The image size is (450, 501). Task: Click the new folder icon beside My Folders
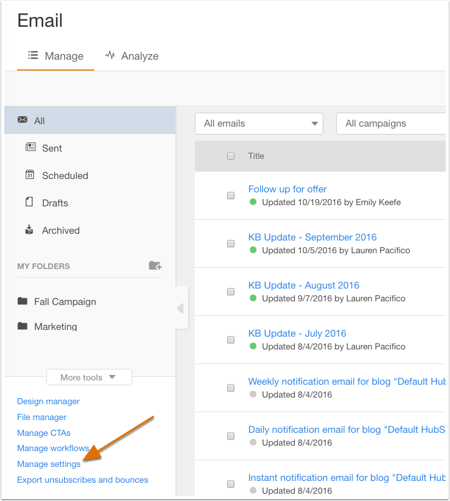[x=155, y=266]
